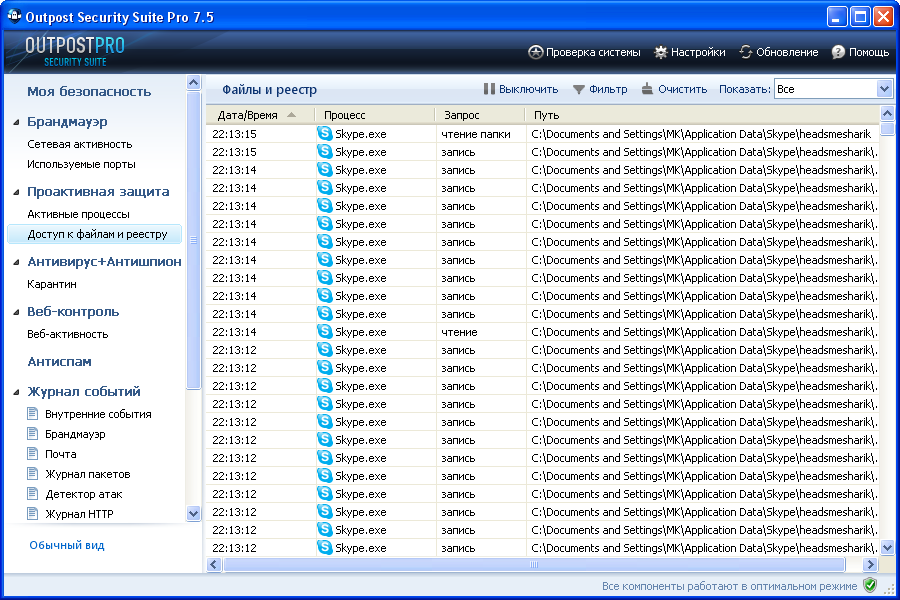Viewport: 900px width, 600px height.
Task: Open Журнал HTTP log entry
Action: pyautogui.click(x=79, y=514)
